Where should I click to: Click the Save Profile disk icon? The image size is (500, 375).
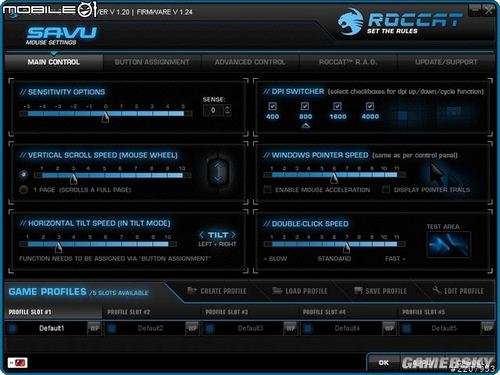tap(358, 291)
